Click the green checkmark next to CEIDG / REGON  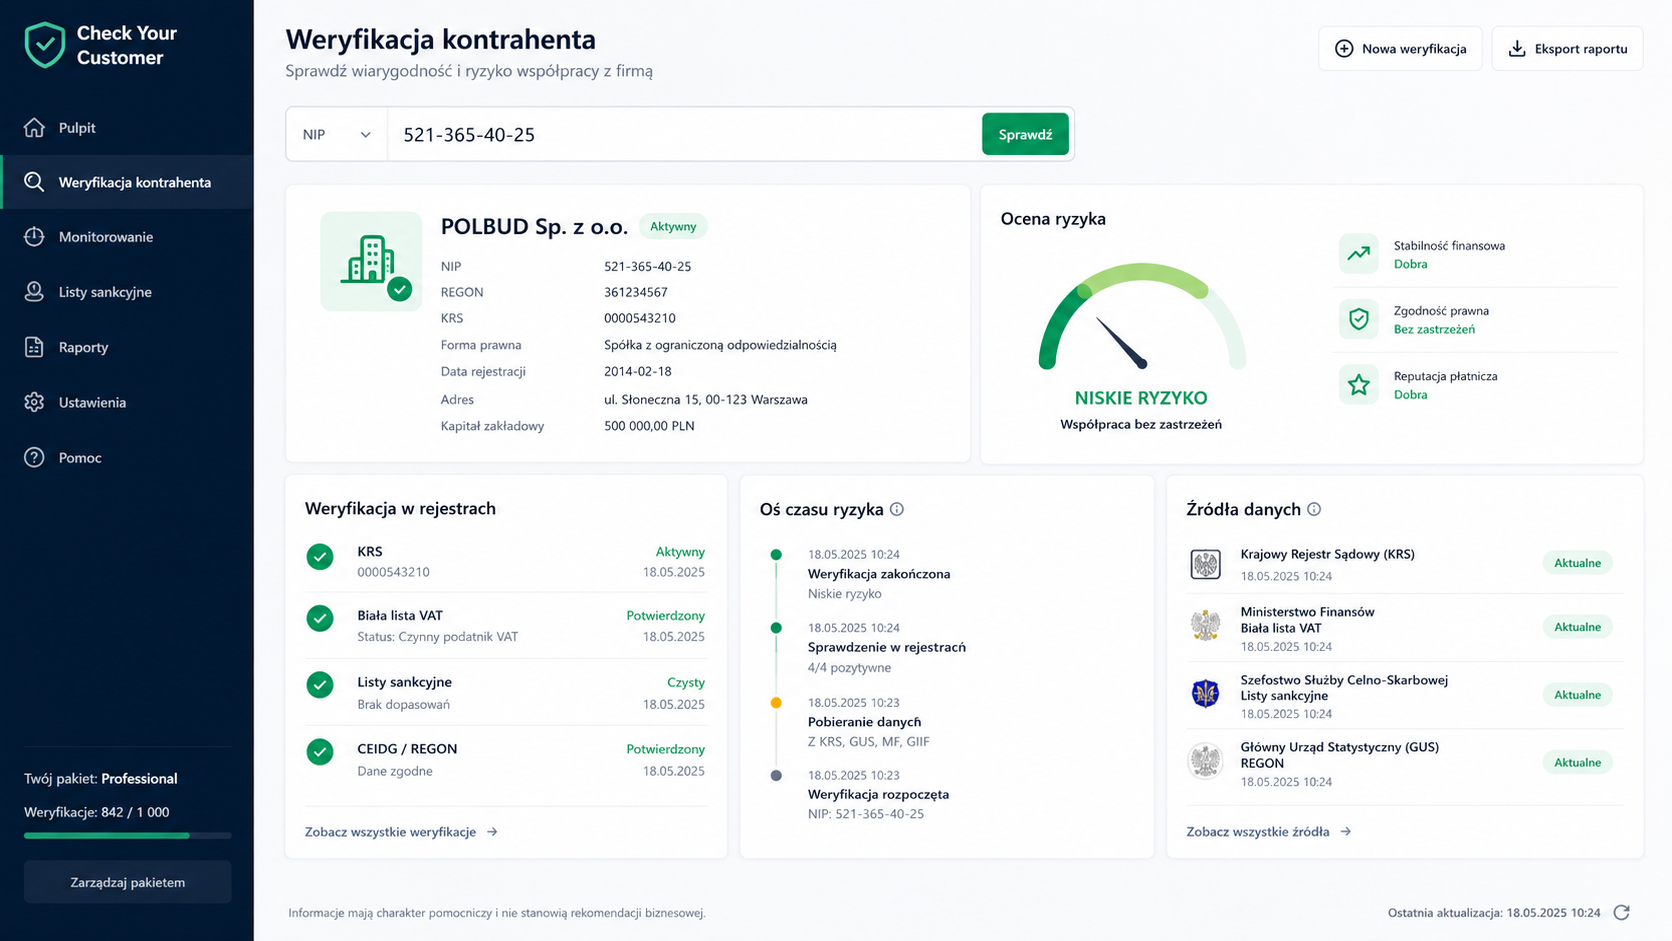(320, 752)
